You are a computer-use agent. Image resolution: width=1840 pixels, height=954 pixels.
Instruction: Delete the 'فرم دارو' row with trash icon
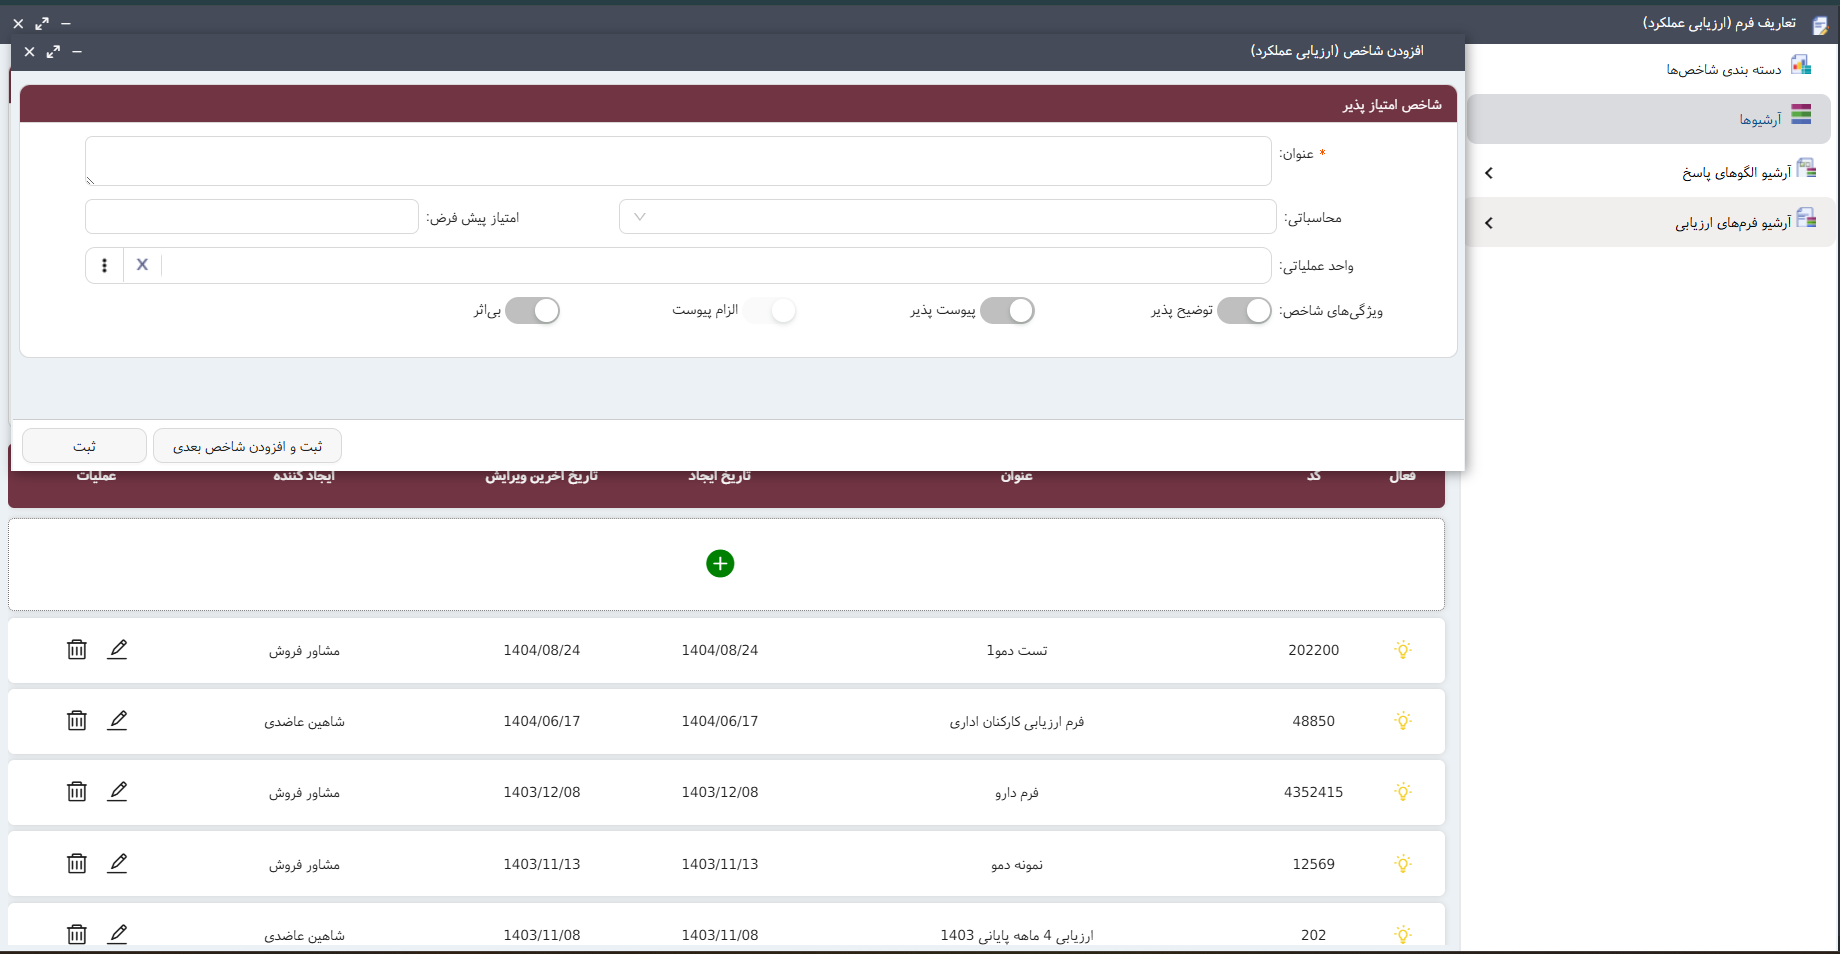(77, 791)
